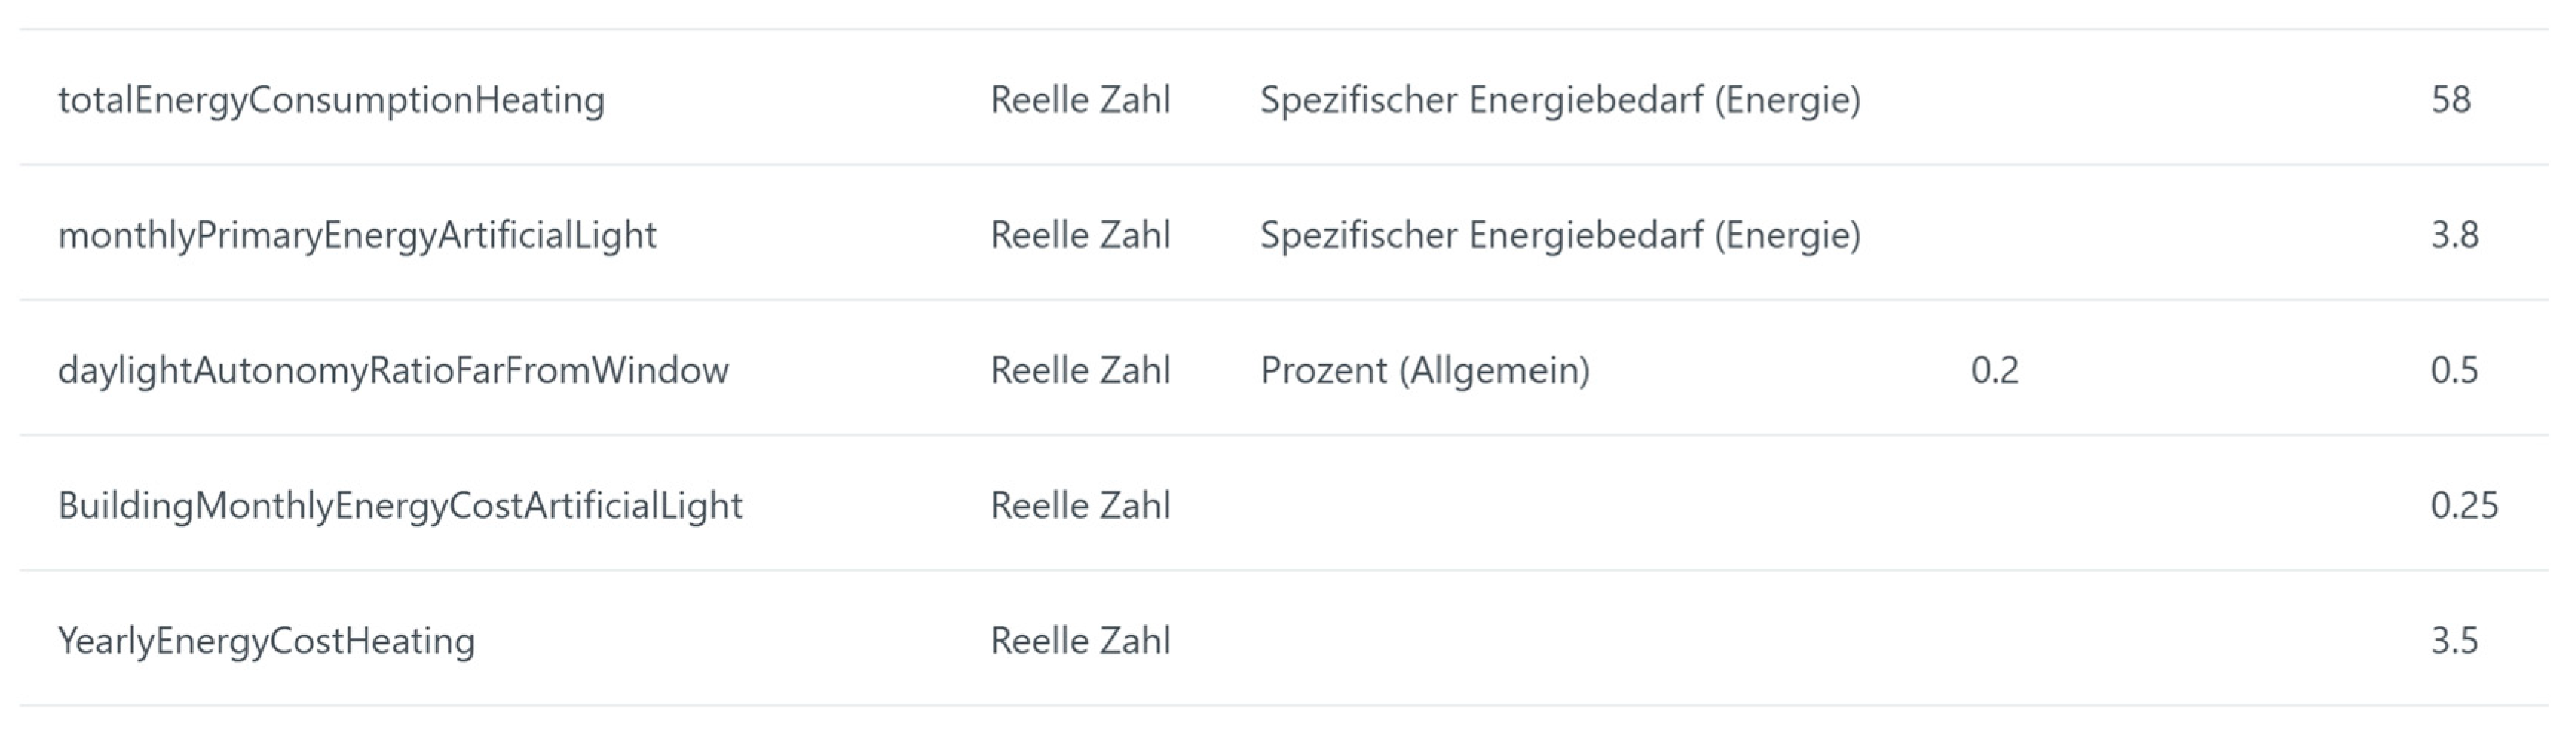The width and height of the screenshot is (2576, 743).
Task: Click the value 0.25 for artificial light cost
Action: click(x=2464, y=505)
